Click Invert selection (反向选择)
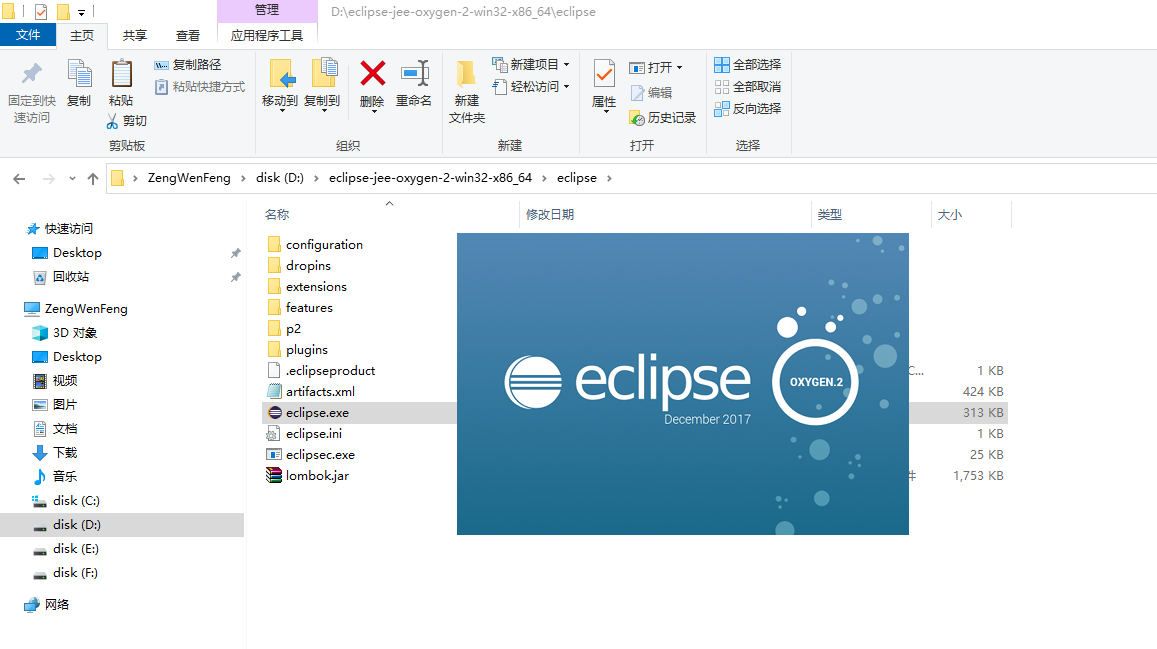The image size is (1157, 649). (747, 108)
